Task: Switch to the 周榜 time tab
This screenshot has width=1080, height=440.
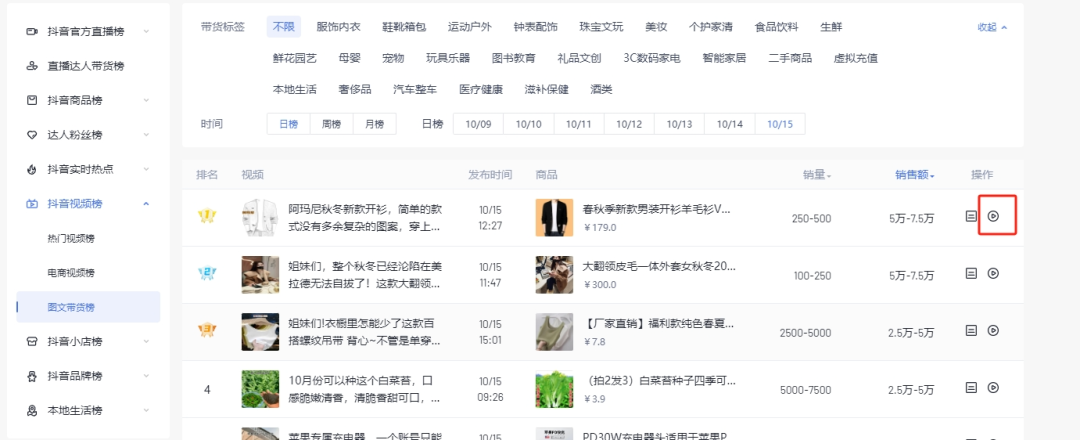Action: pos(331,124)
